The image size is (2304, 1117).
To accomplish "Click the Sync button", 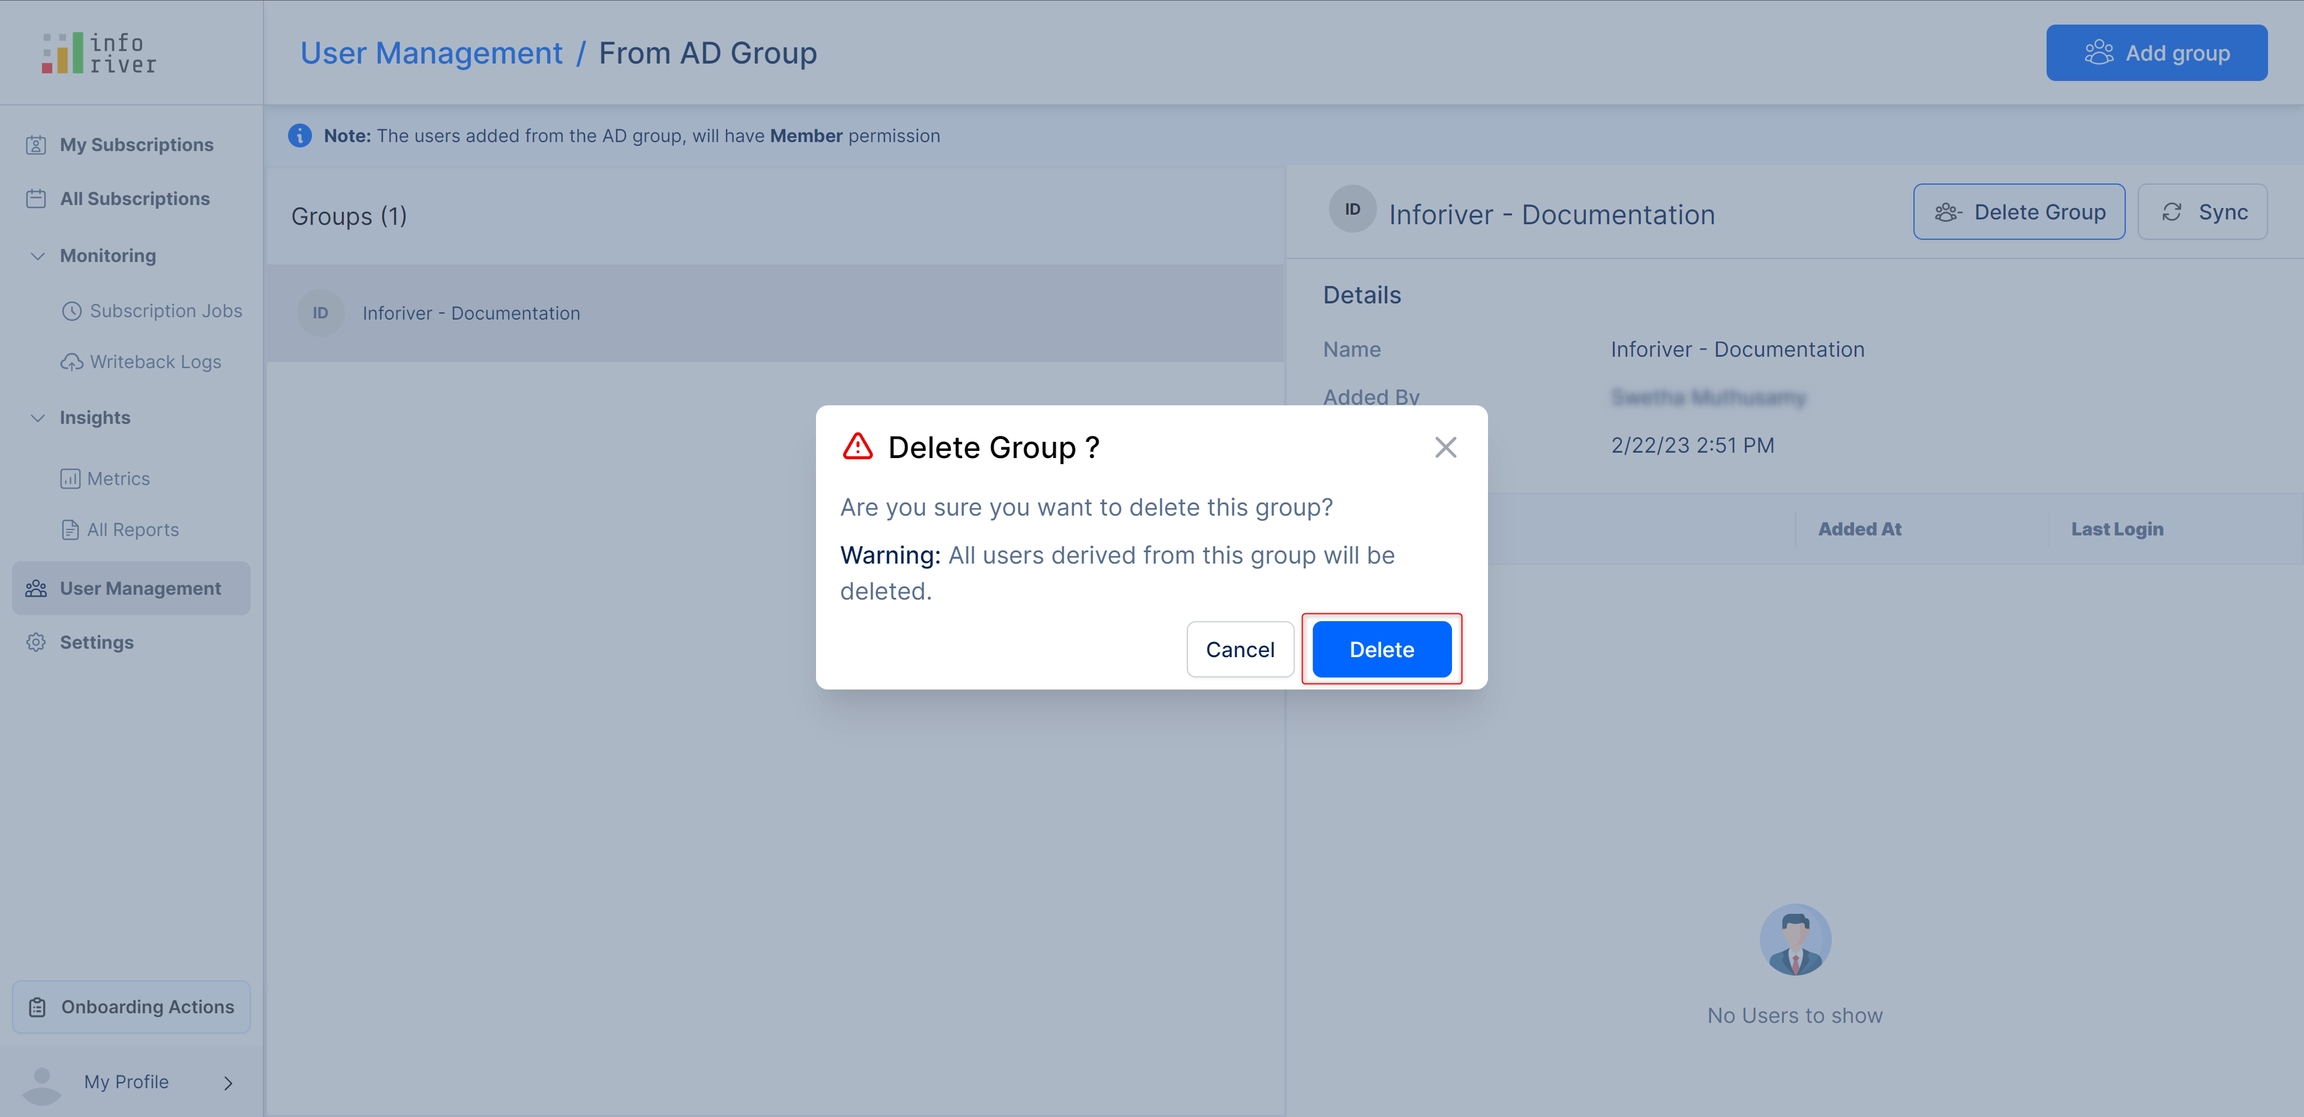I will coord(2202,212).
